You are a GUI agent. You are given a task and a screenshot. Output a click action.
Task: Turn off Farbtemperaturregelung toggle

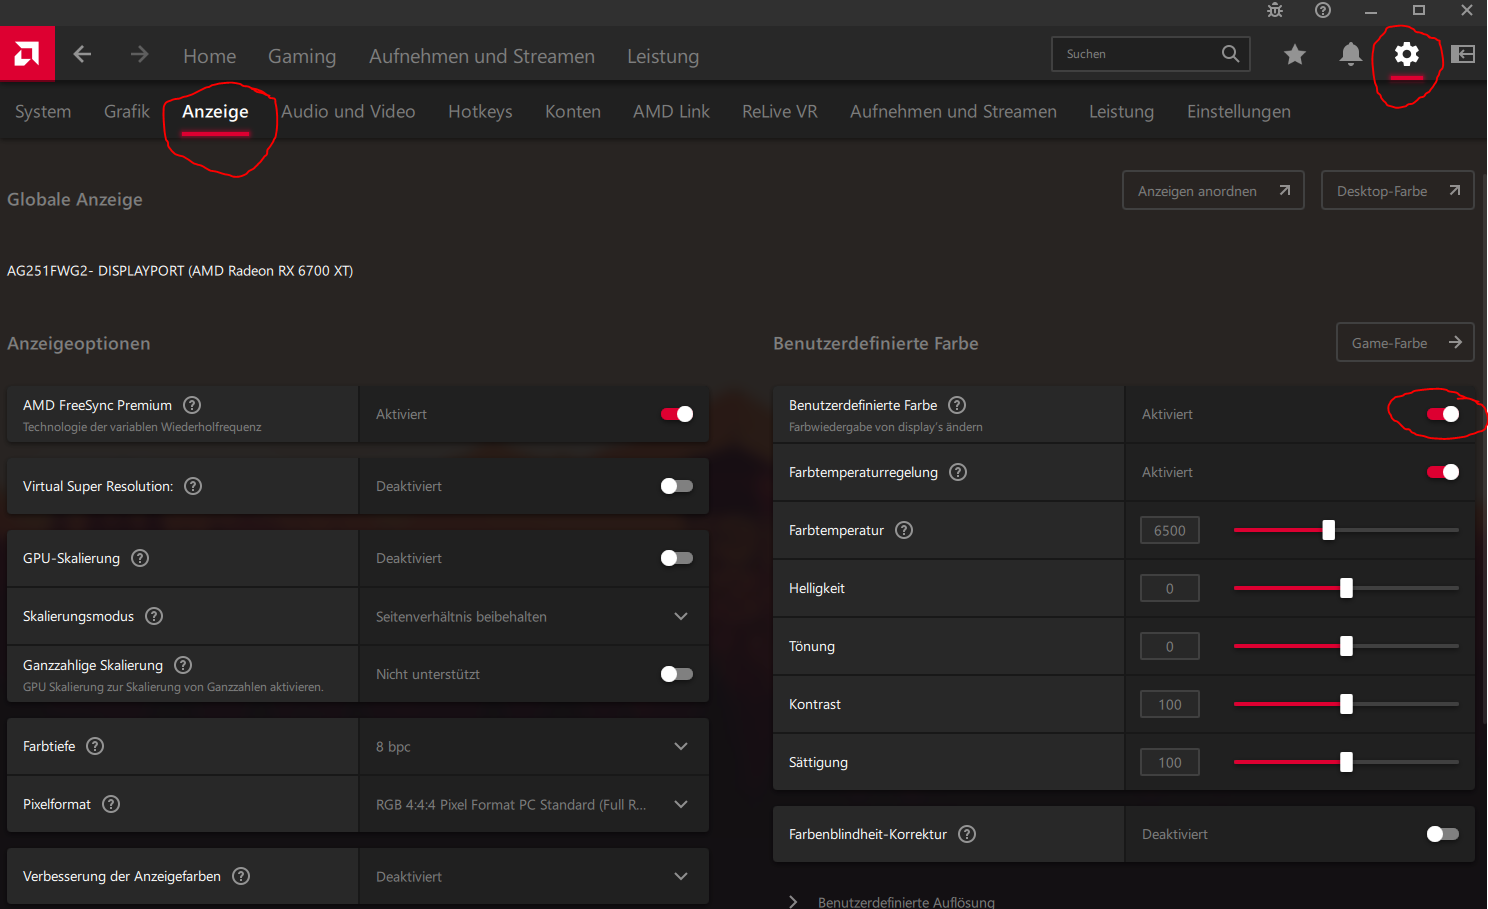(x=1443, y=472)
